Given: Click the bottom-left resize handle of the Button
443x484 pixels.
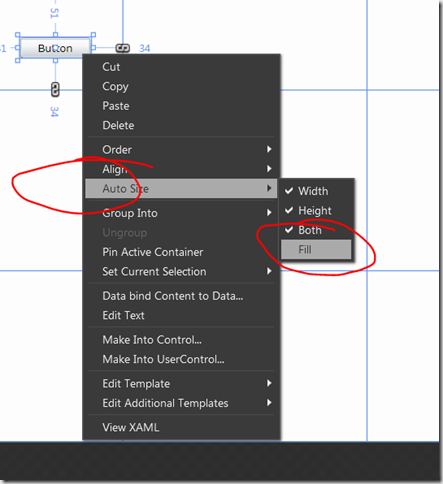Looking at the screenshot, I should (x=18, y=60).
